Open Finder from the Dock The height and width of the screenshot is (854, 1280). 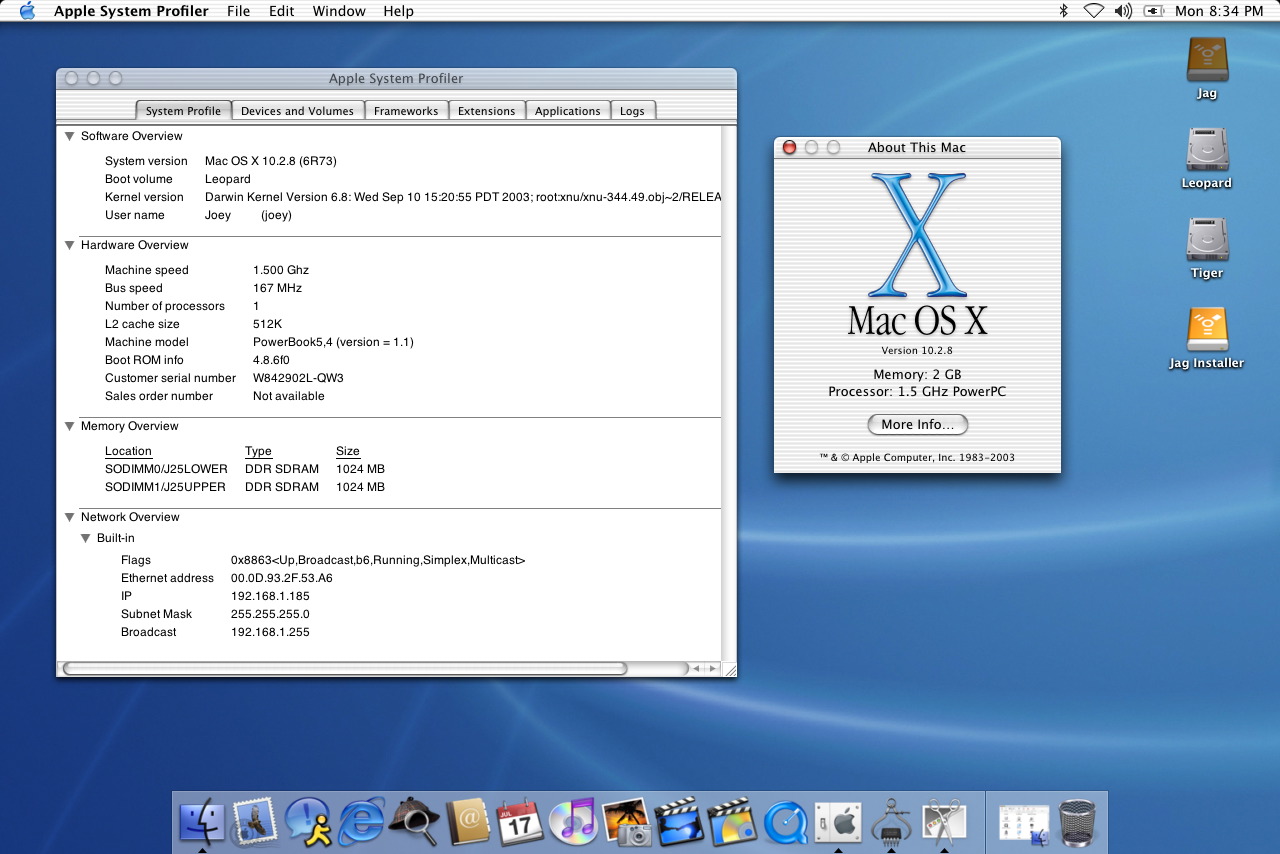(202, 822)
